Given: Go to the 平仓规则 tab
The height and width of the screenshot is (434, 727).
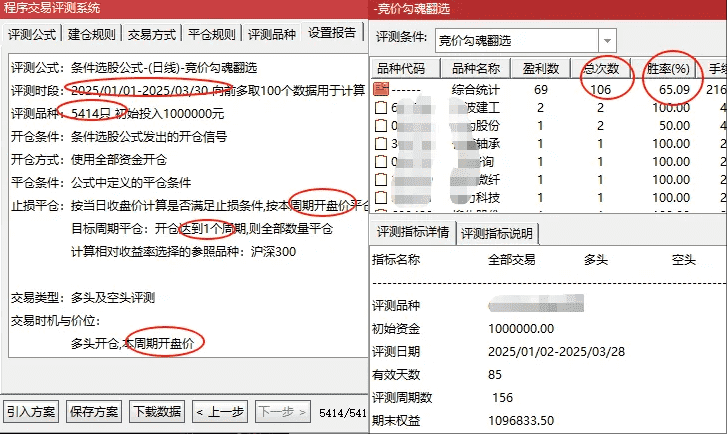Looking at the screenshot, I should (x=212, y=34).
